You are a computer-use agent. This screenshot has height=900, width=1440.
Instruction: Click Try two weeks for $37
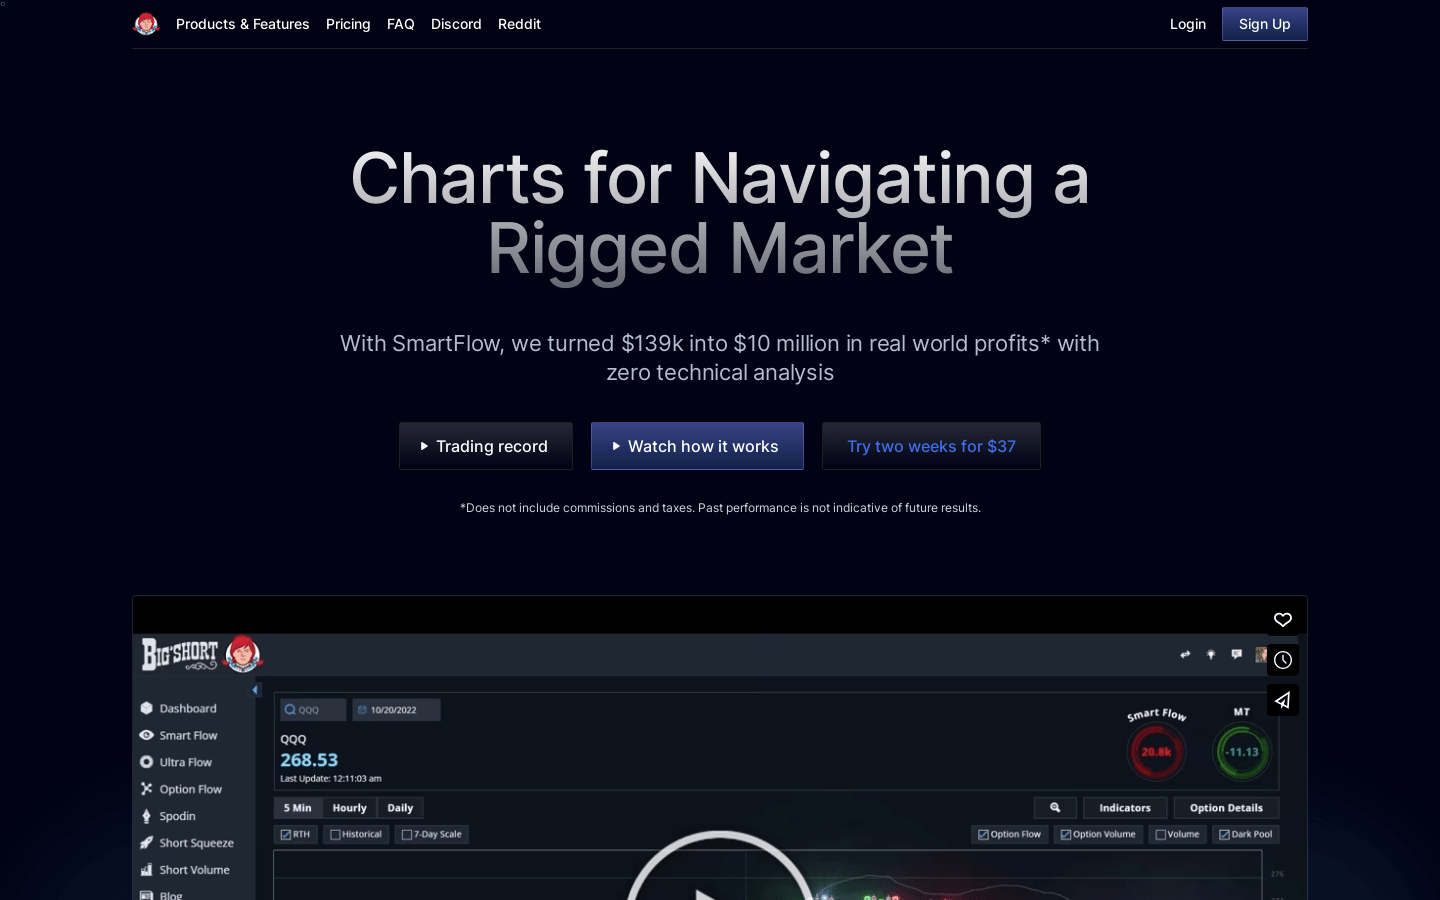[x=931, y=446]
